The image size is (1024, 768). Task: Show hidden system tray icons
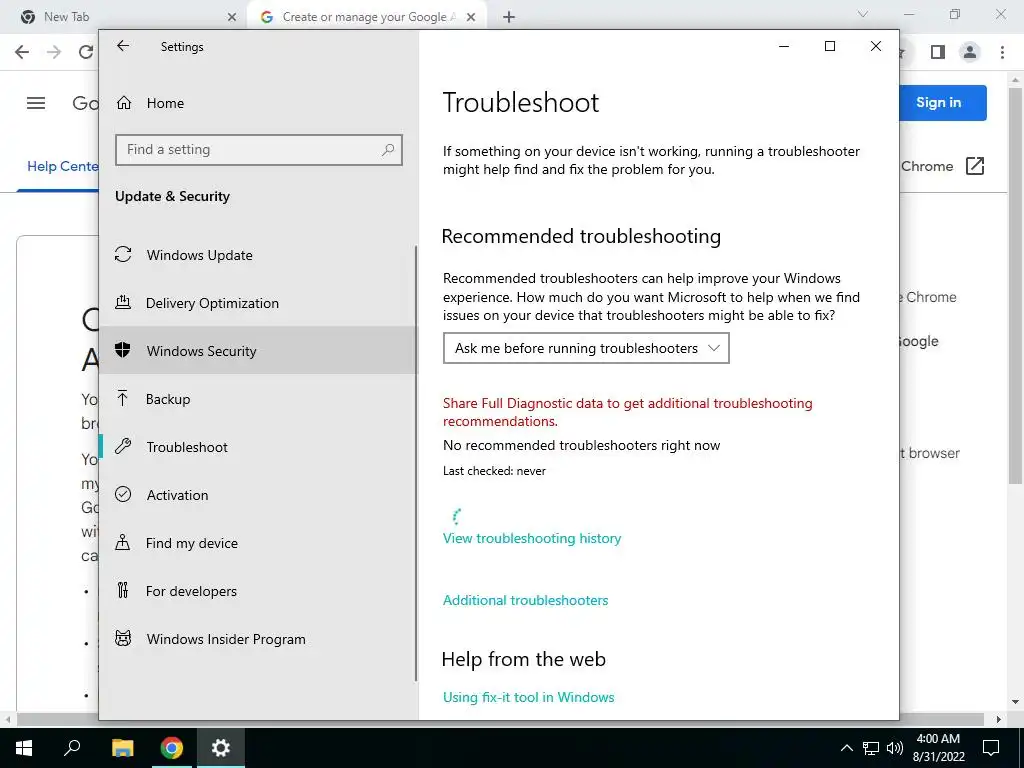(x=846, y=748)
